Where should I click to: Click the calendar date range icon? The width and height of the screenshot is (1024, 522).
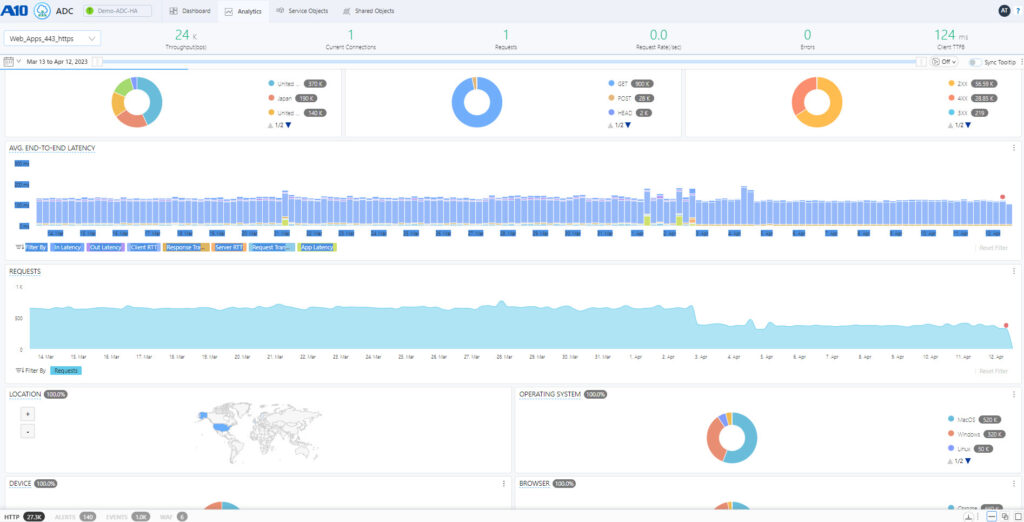coord(8,61)
